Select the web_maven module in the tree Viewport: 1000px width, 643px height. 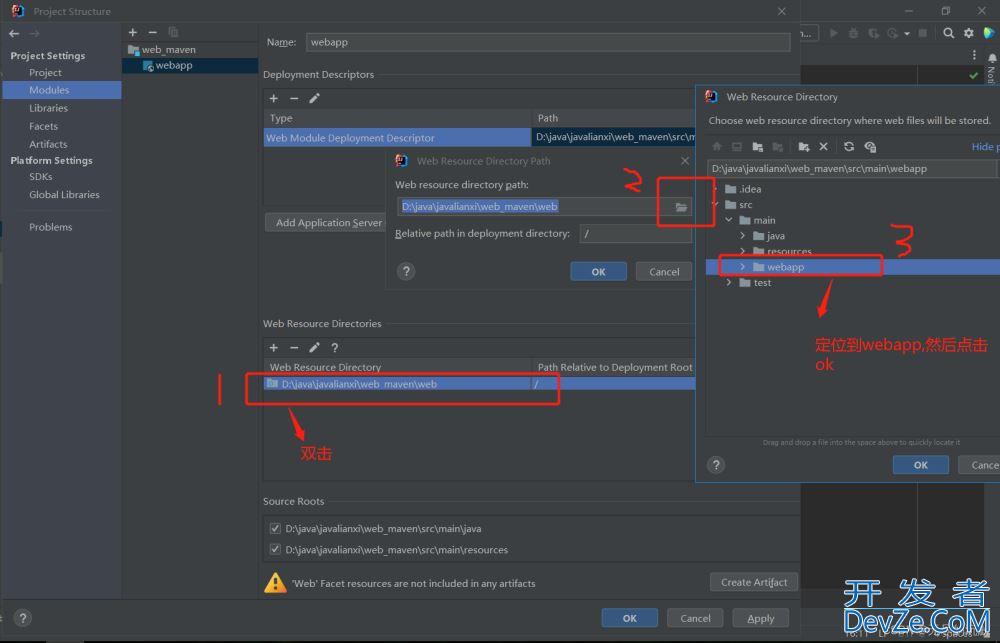(168, 50)
